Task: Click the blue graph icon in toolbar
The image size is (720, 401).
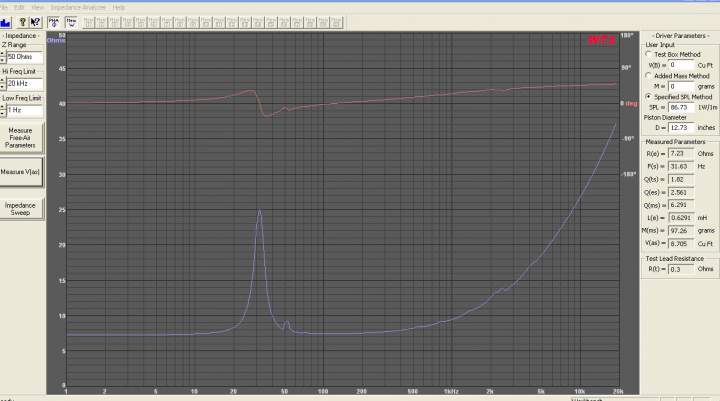Action: pyautogui.click(x=5, y=22)
